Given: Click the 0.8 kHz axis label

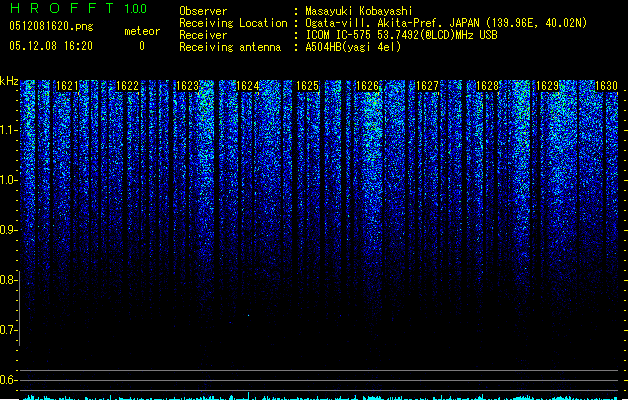Looking at the screenshot, I should pyautogui.click(x=9, y=280).
